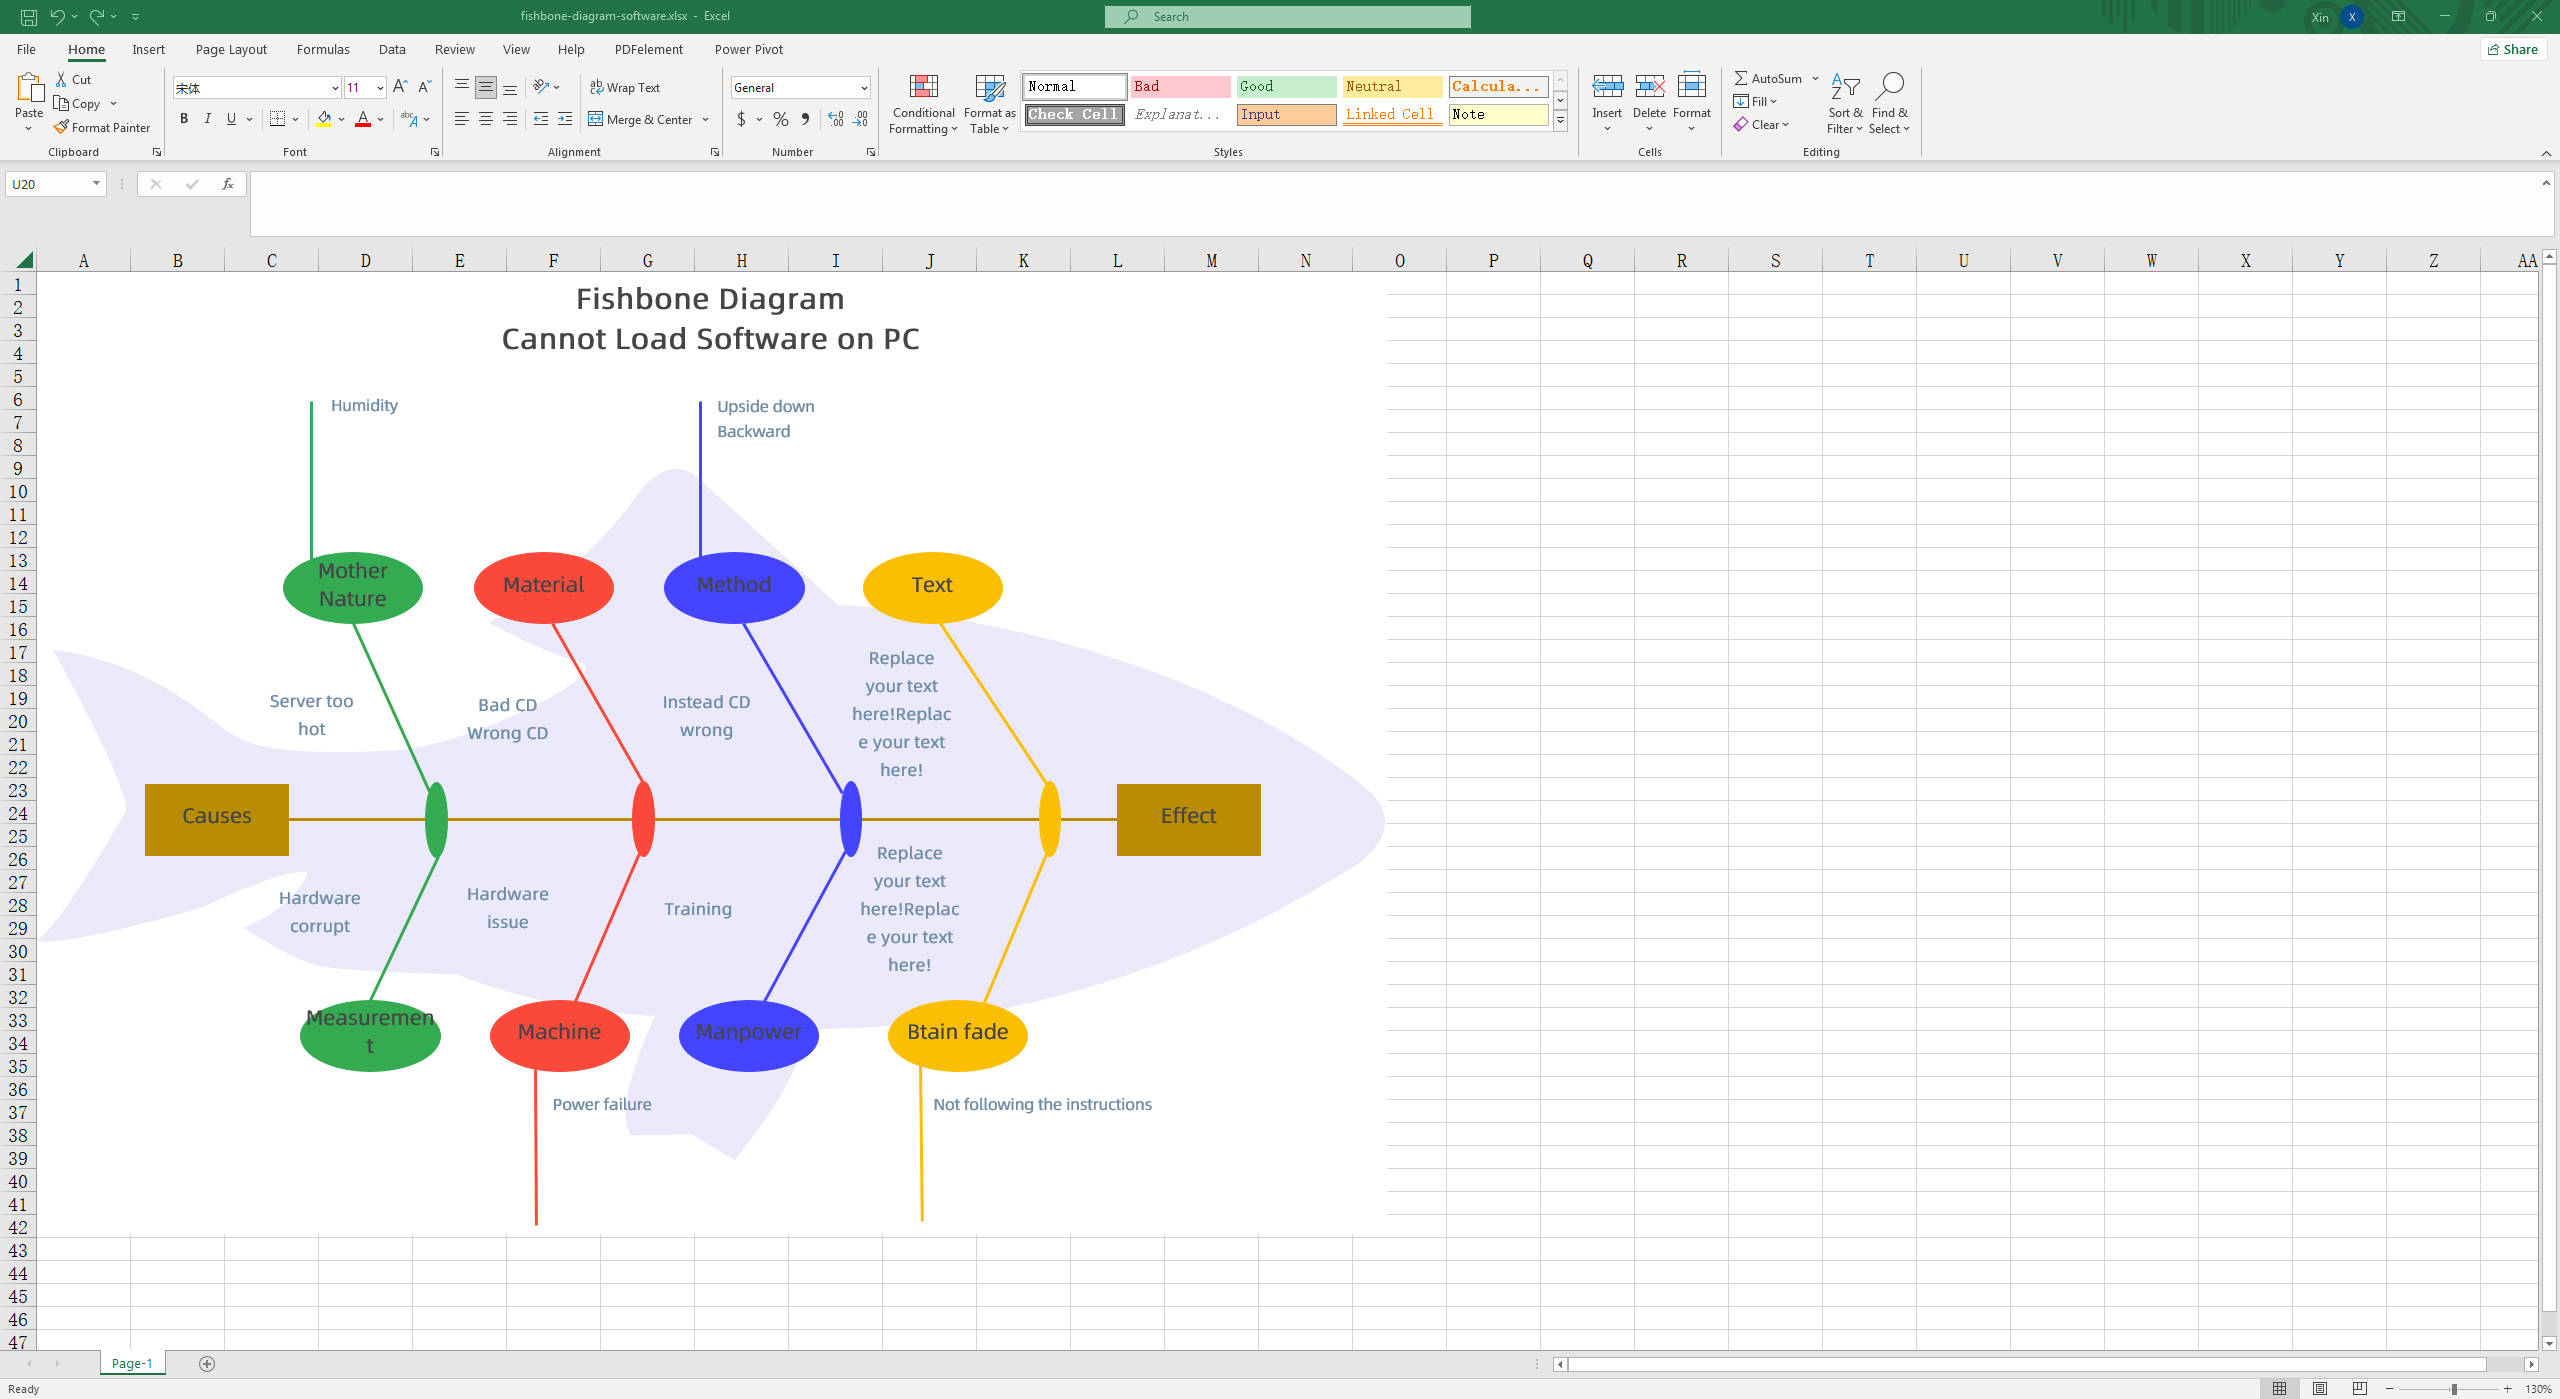Image resolution: width=2560 pixels, height=1399 pixels.
Task: Open the font size dropdown
Action: pos(380,88)
